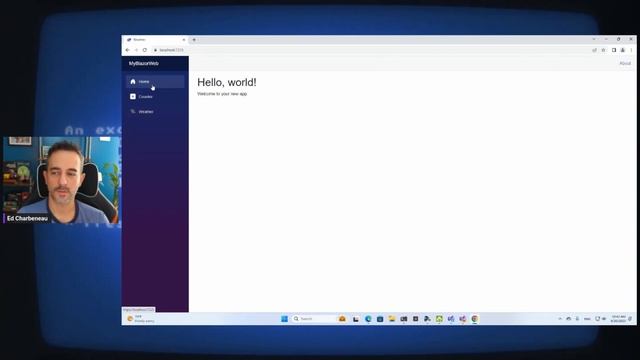Screen dimensions: 640x360
Task: Open the Weather page in sidebar
Action: (x=155, y=111)
